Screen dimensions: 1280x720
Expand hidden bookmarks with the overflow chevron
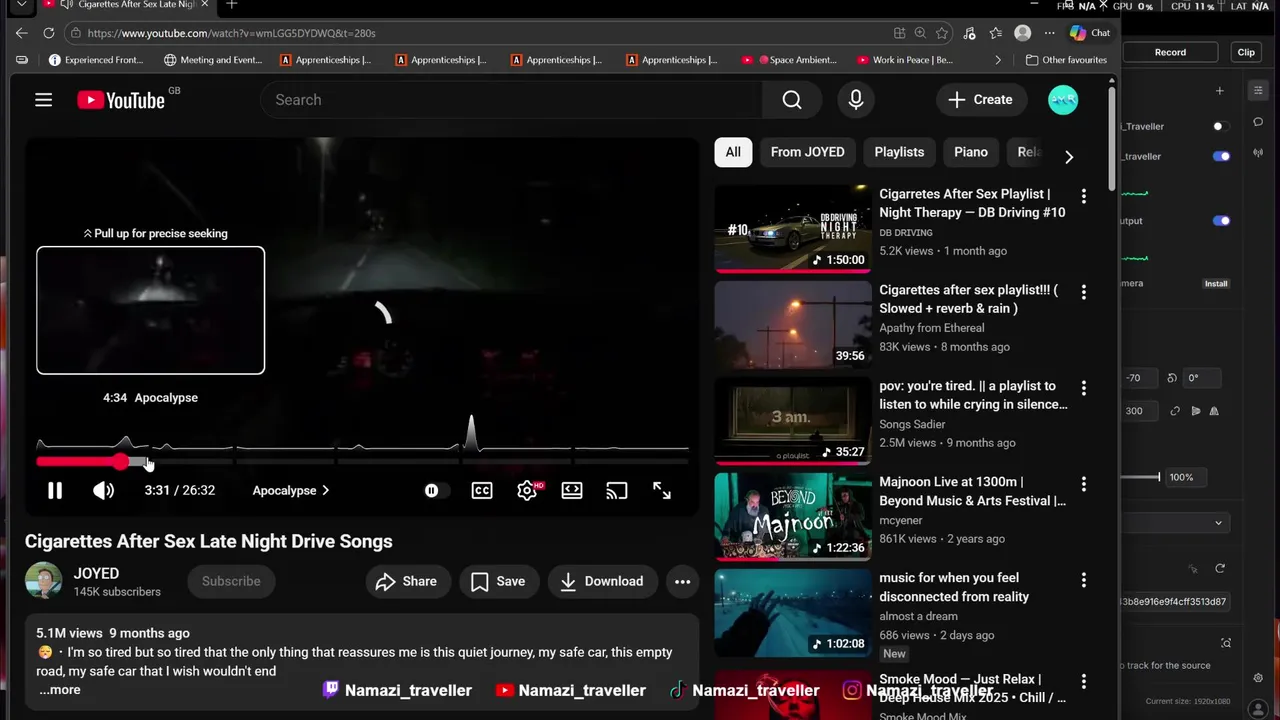(997, 60)
